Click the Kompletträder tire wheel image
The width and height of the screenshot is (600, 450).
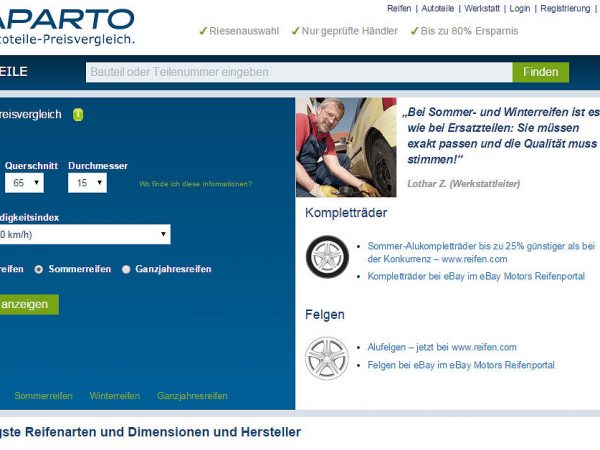pyautogui.click(x=327, y=256)
